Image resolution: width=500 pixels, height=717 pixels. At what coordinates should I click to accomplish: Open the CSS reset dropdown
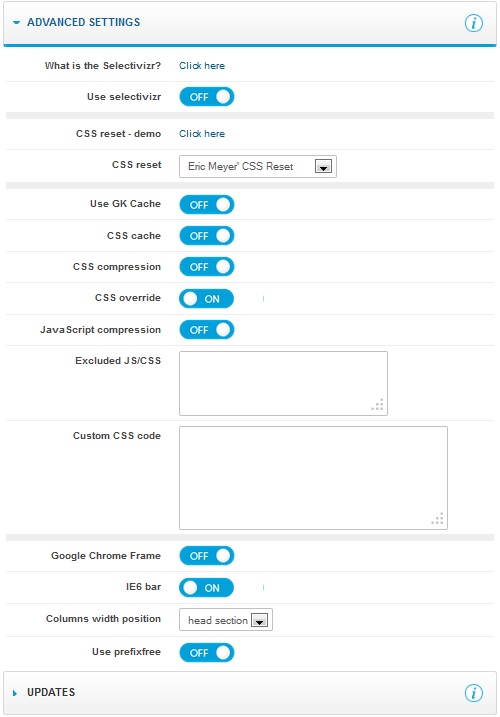tap(258, 166)
